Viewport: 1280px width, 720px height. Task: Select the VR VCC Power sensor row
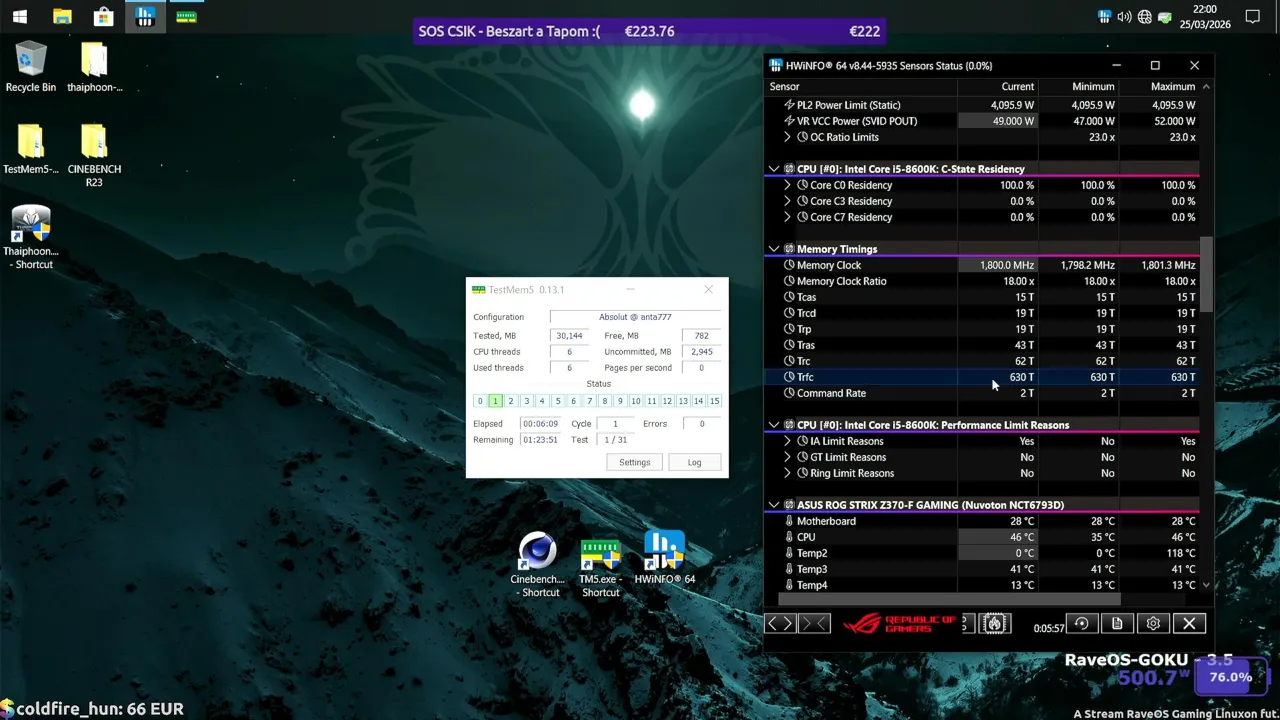tap(982, 121)
